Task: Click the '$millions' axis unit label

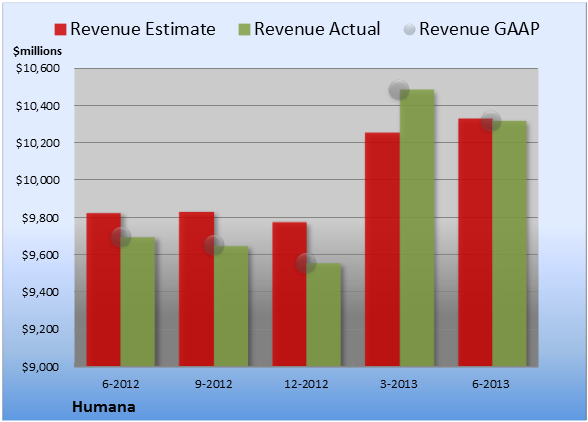Action: [x=38, y=51]
